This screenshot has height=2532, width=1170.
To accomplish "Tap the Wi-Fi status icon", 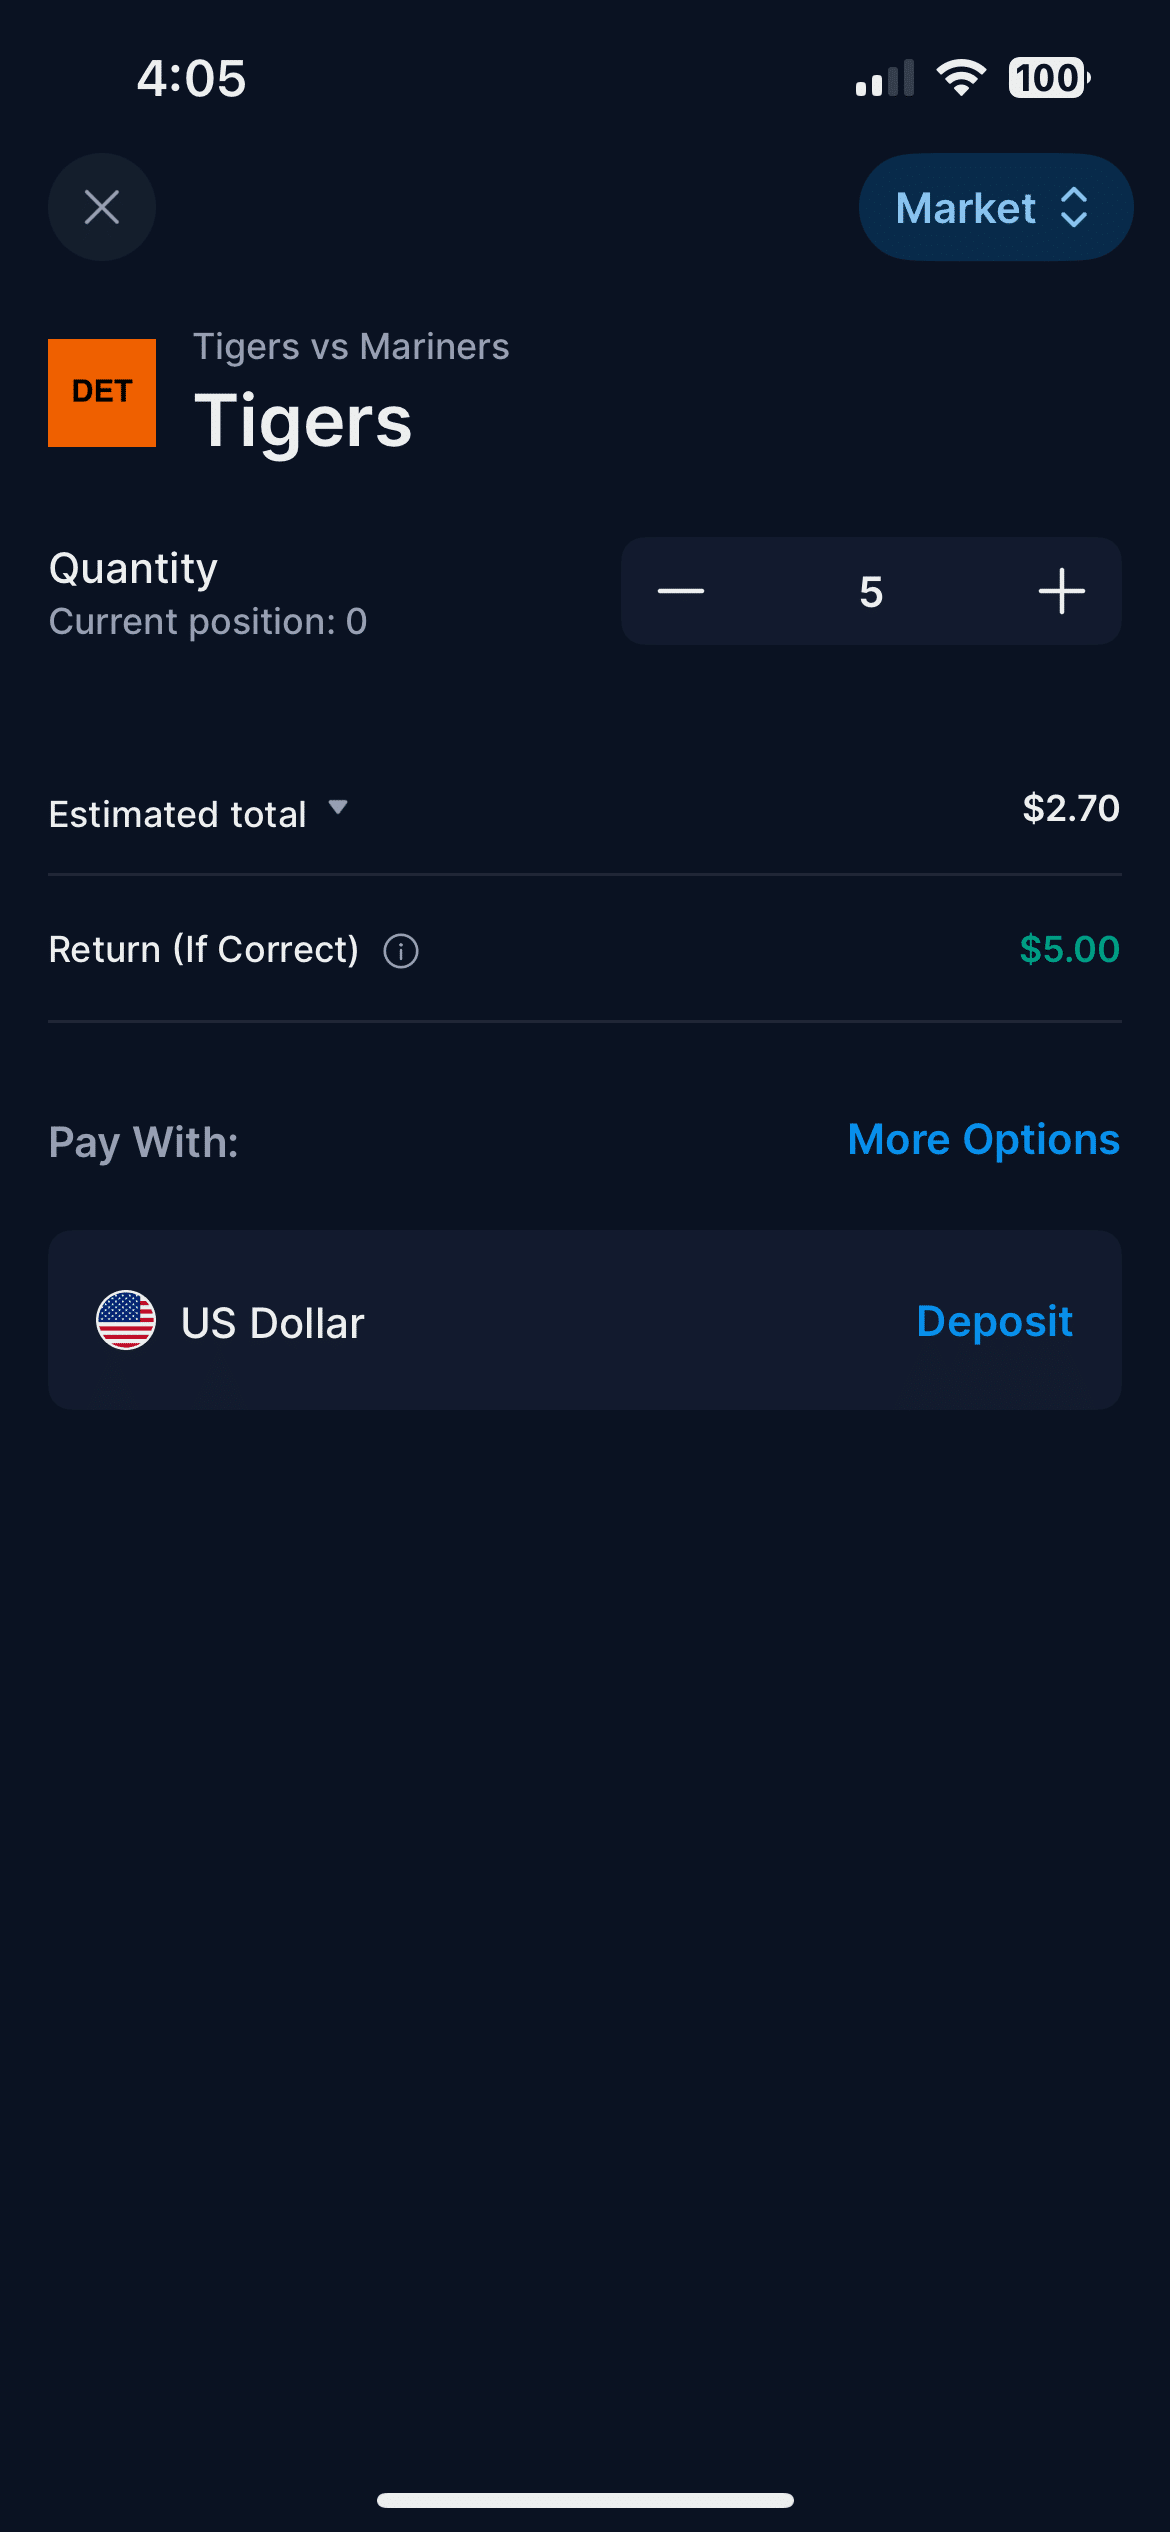I will 961,78.
